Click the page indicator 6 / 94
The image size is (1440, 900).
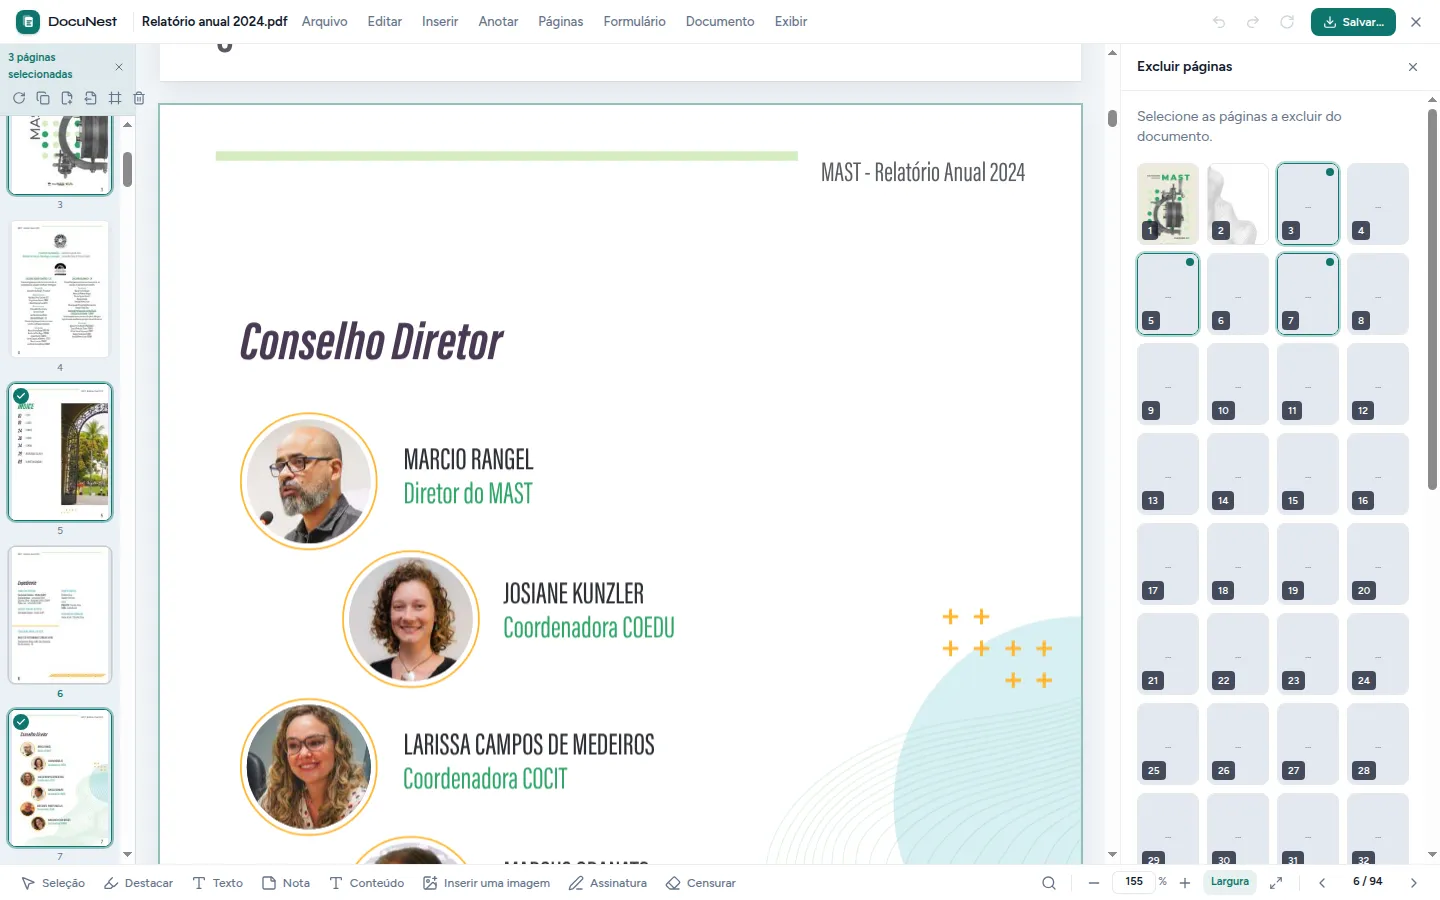[1368, 882]
